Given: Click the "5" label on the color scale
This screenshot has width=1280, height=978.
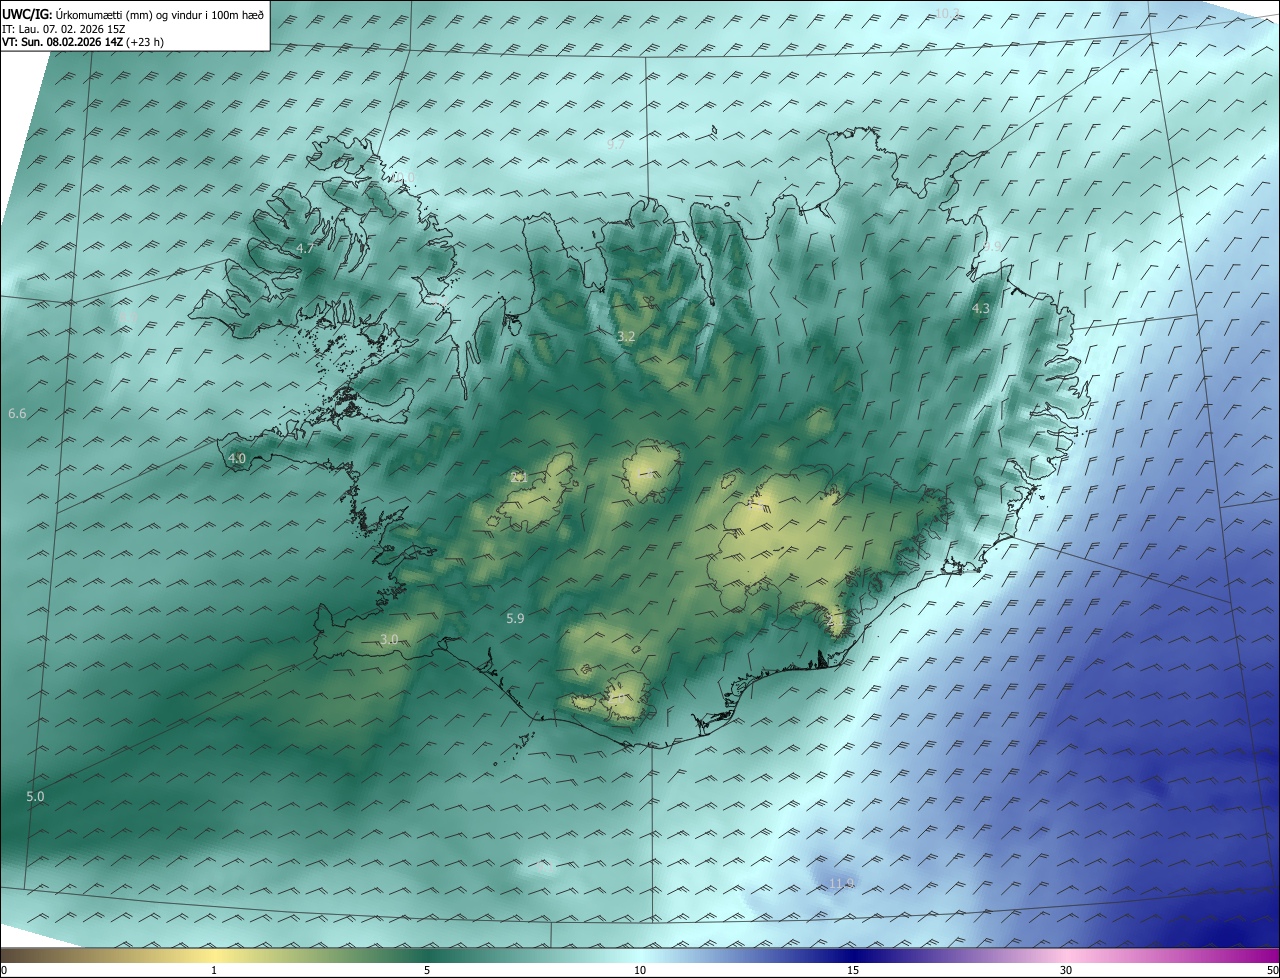Looking at the screenshot, I should click(427, 971).
